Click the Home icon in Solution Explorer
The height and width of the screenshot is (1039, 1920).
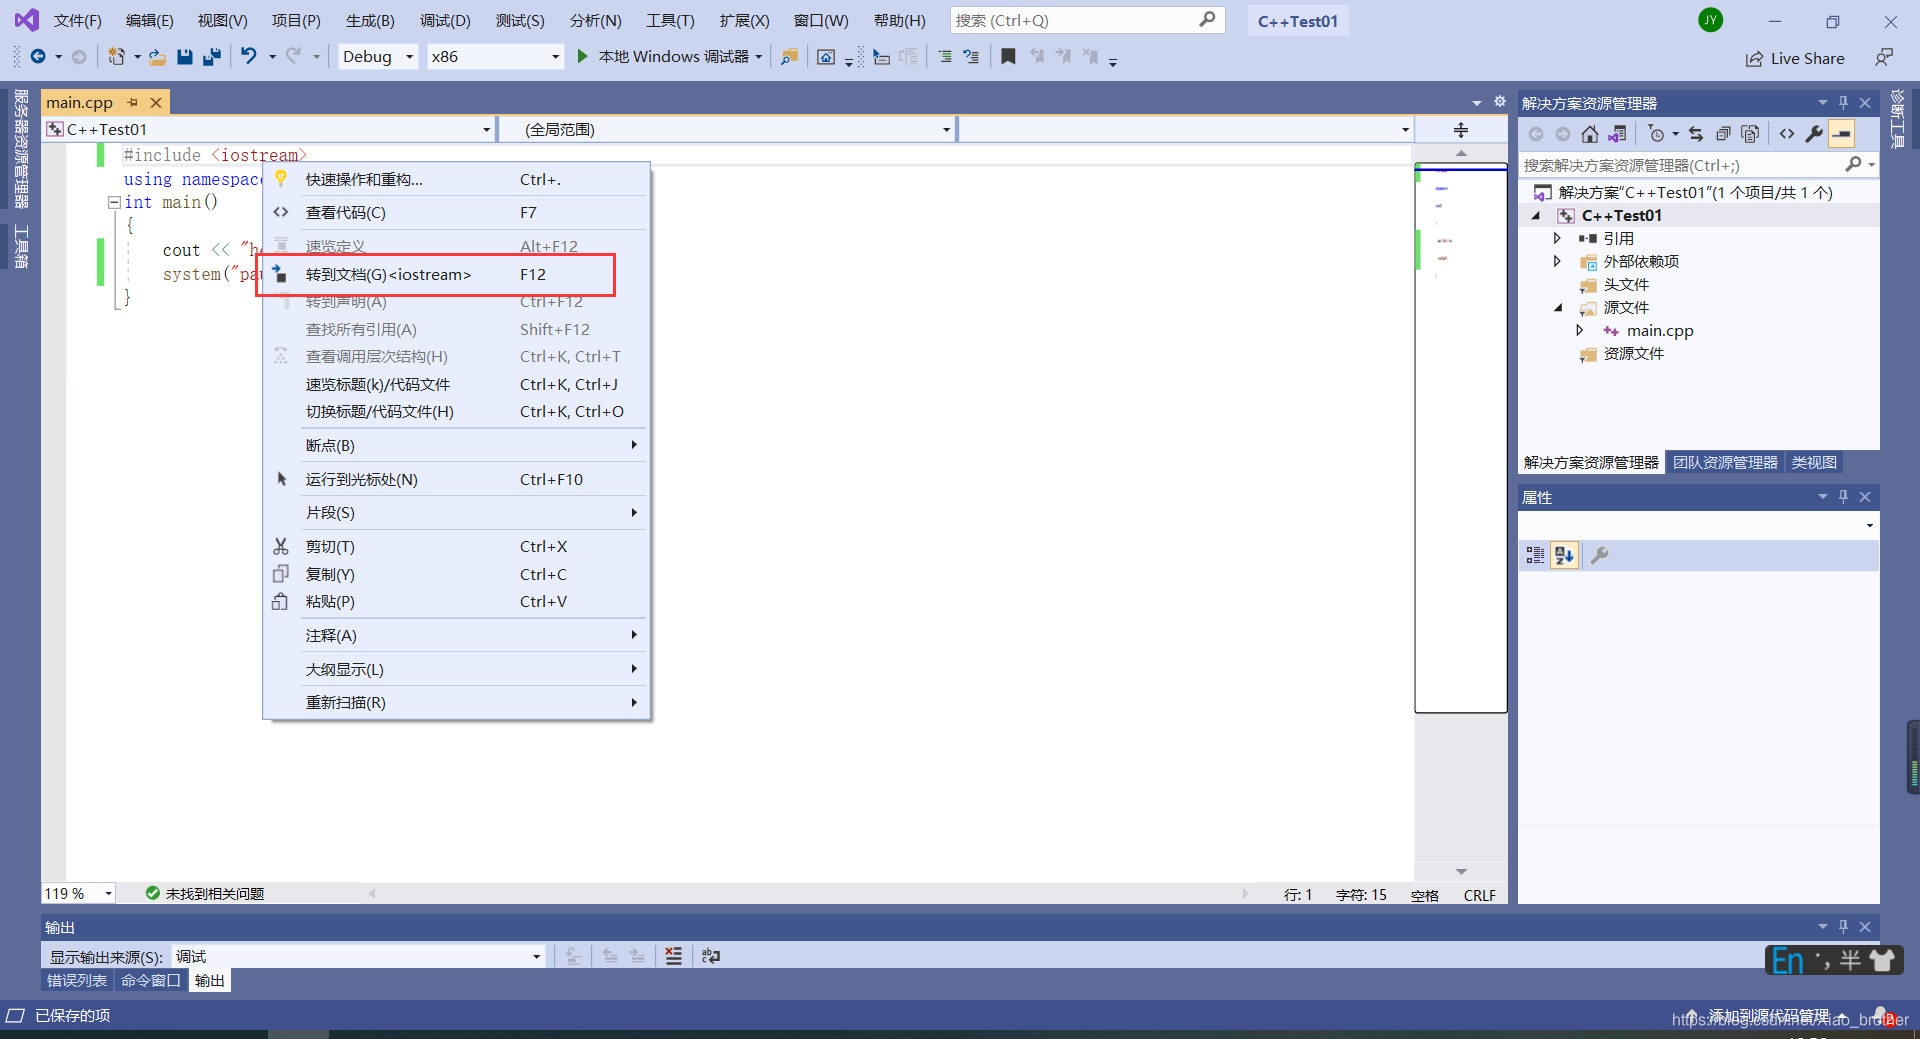click(1590, 134)
